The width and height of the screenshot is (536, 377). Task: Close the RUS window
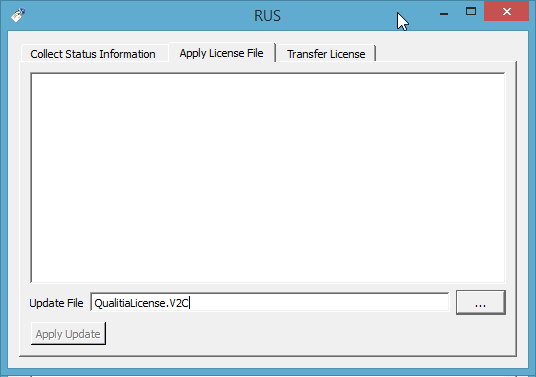[x=507, y=12]
